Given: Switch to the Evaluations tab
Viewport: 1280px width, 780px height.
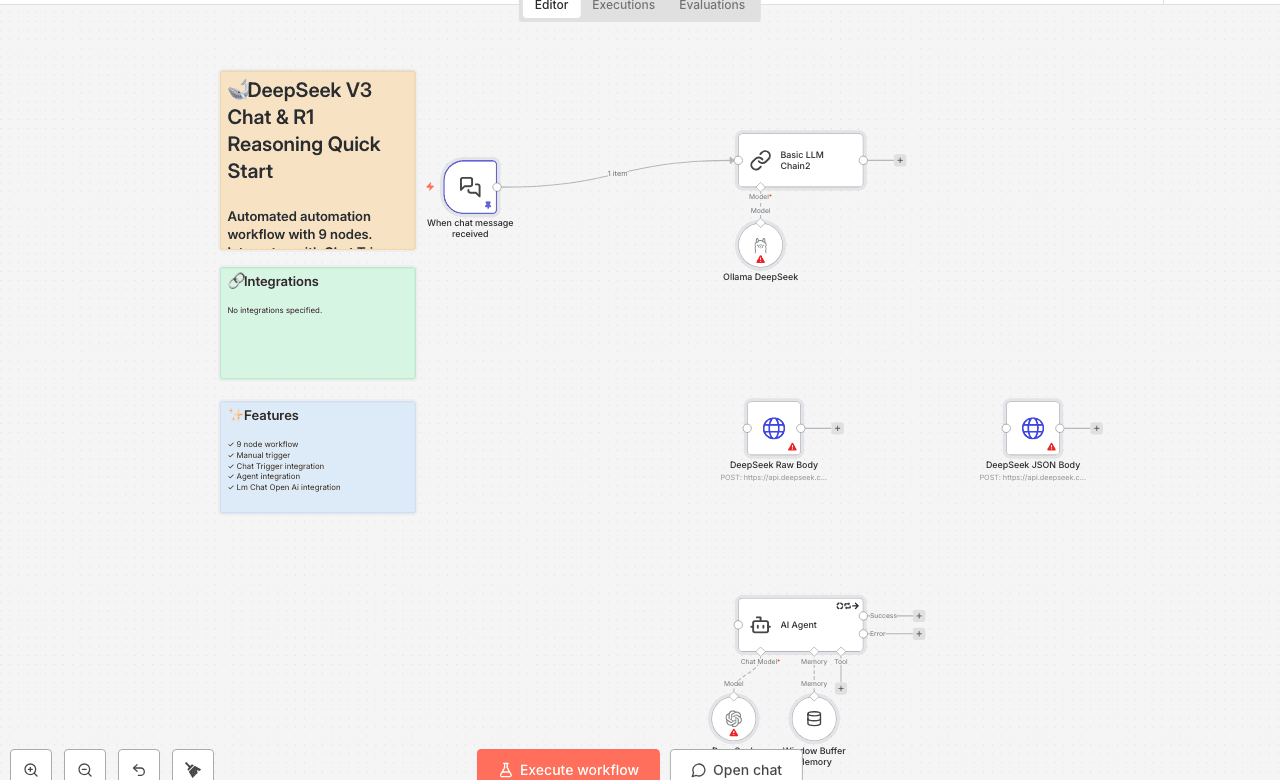Looking at the screenshot, I should click(x=711, y=5).
